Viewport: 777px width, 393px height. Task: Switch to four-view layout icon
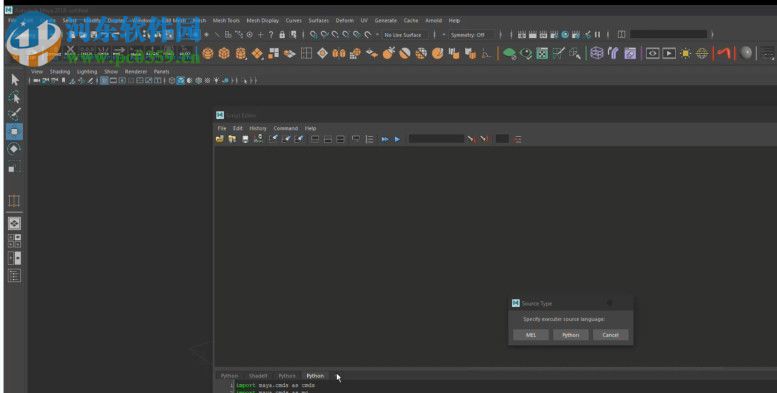14,241
